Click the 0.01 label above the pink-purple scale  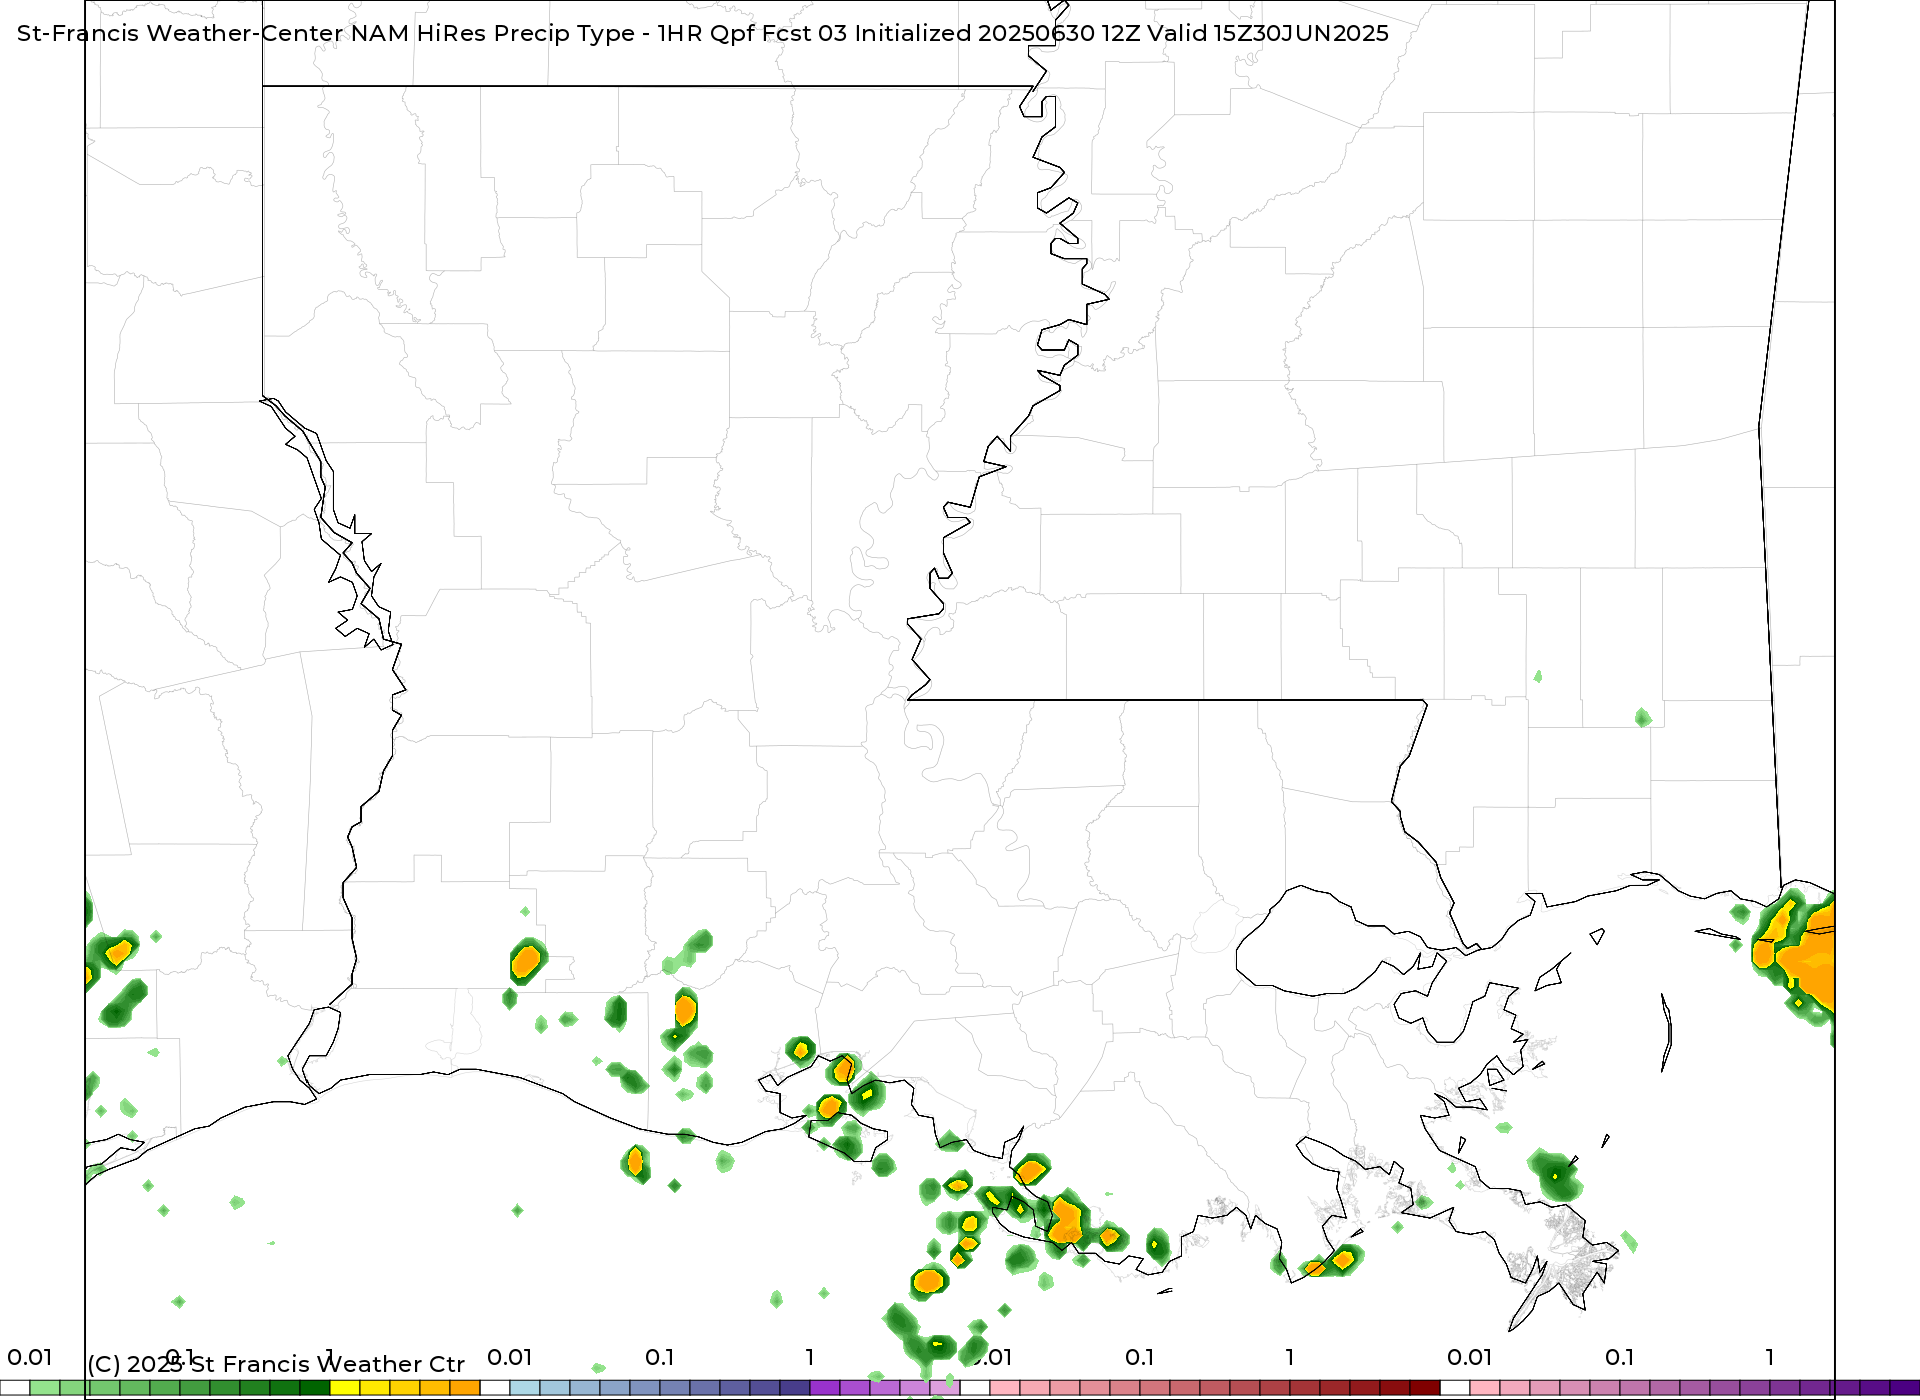(1470, 1357)
